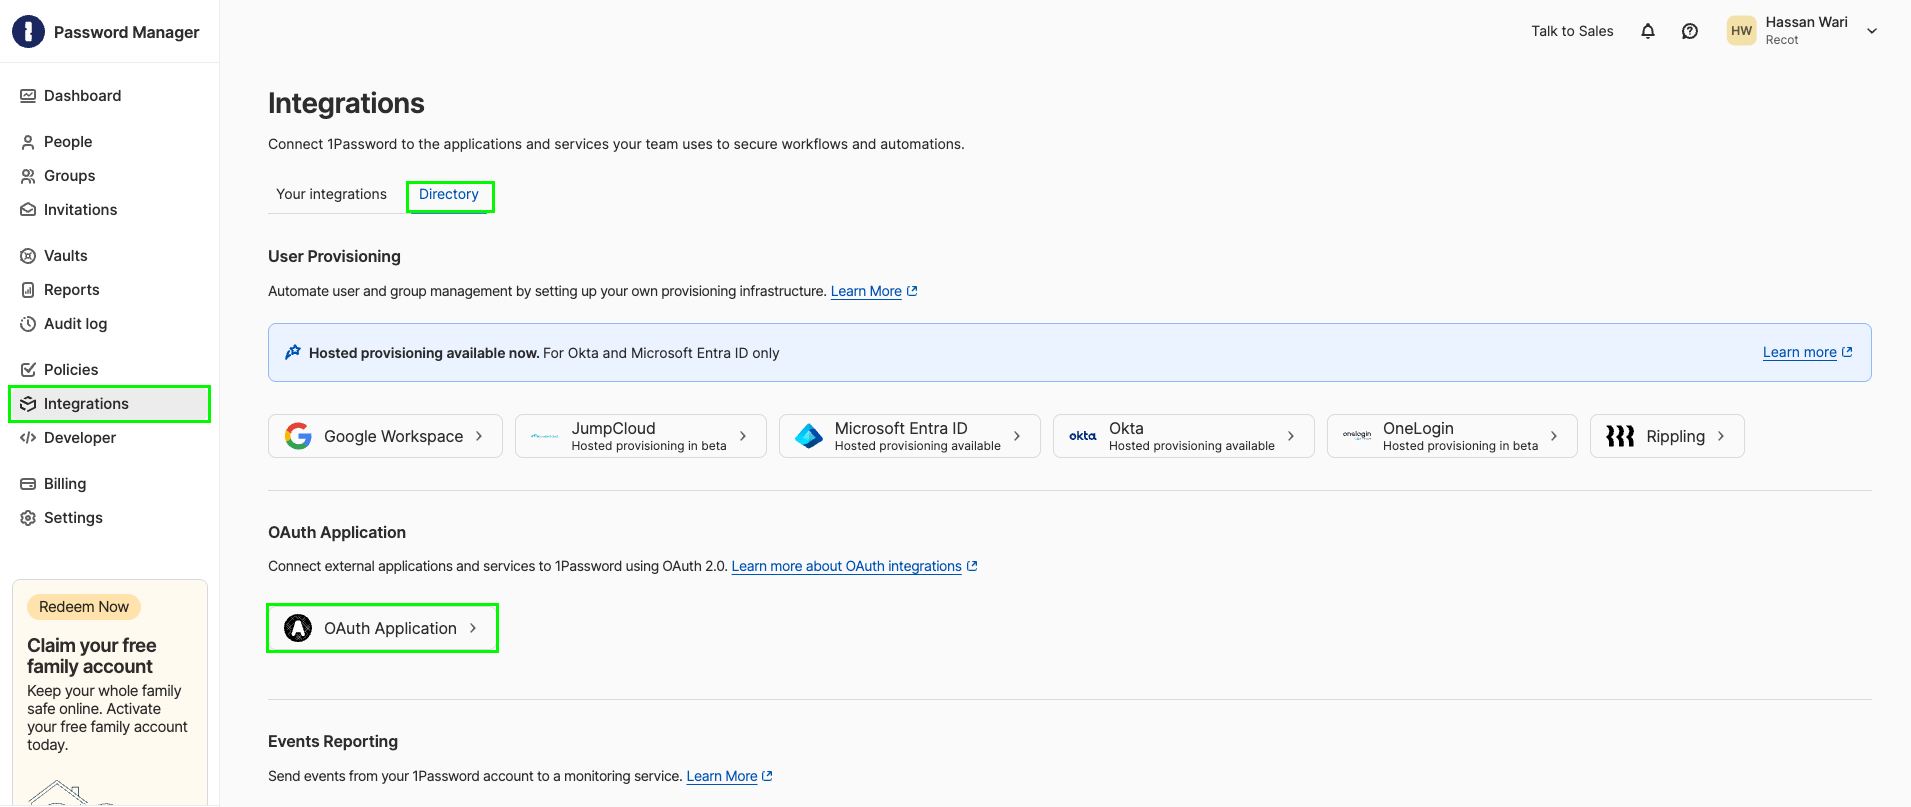
Task: Click the Groups sidebar icon
Action: 28,176
